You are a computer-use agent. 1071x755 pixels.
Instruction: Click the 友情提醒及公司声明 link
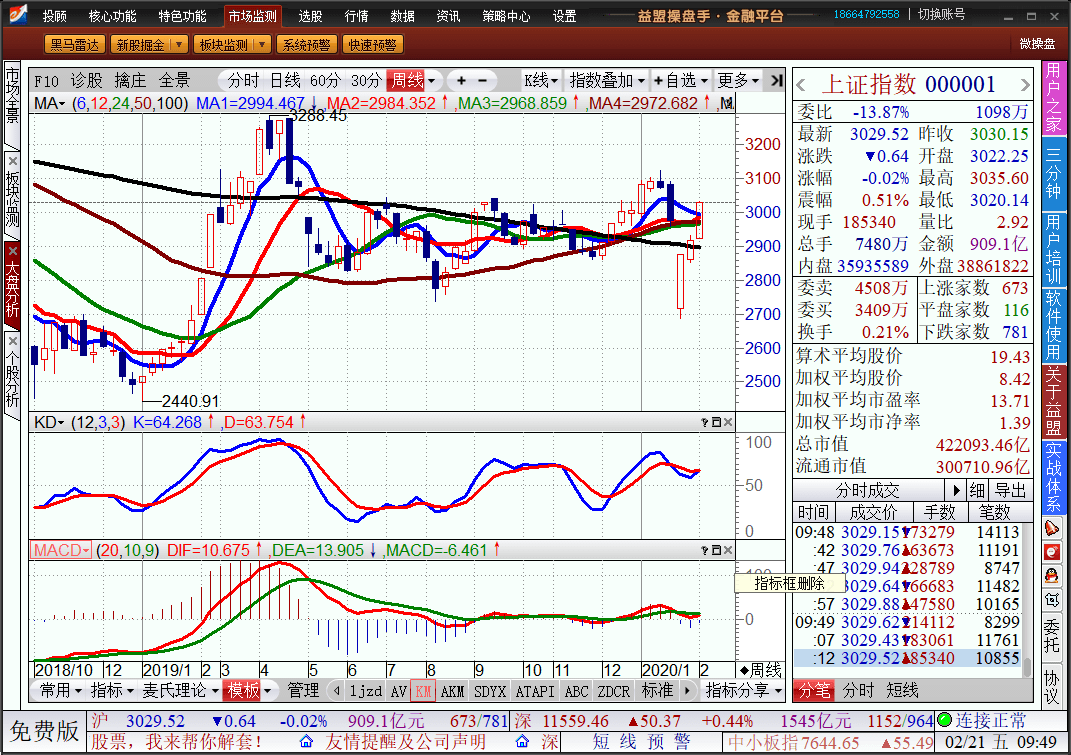click(x=405, y=741)
